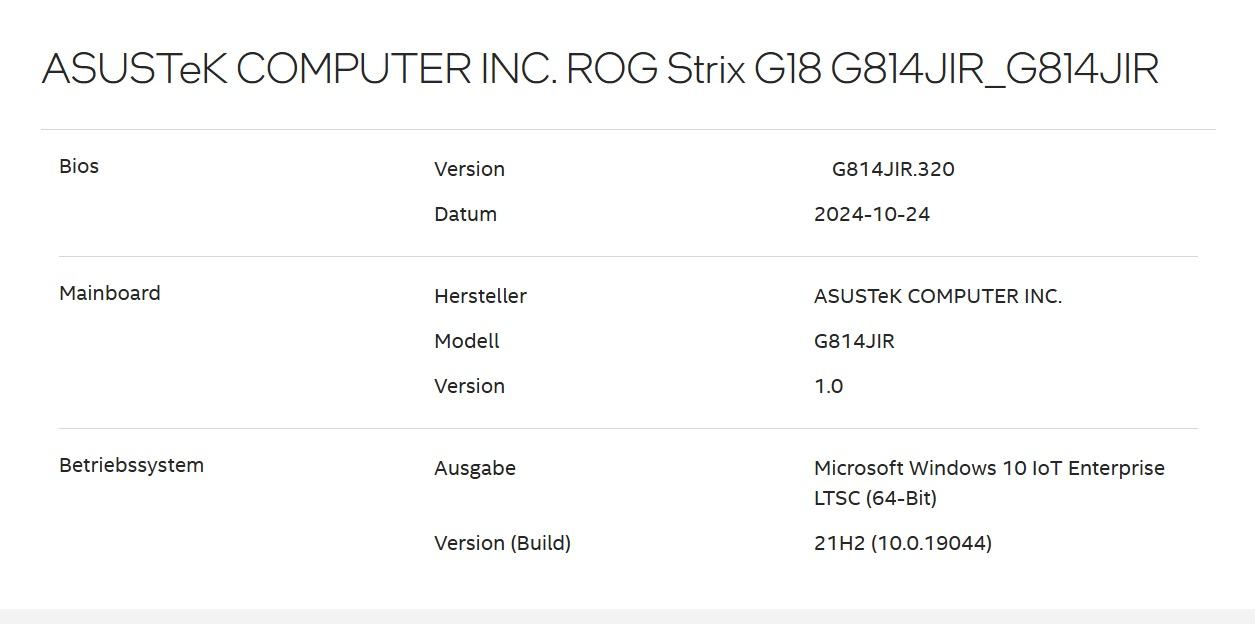Click the Hersteller label
The height and width of the screenshot is (624, 1255).
point(480,296)
